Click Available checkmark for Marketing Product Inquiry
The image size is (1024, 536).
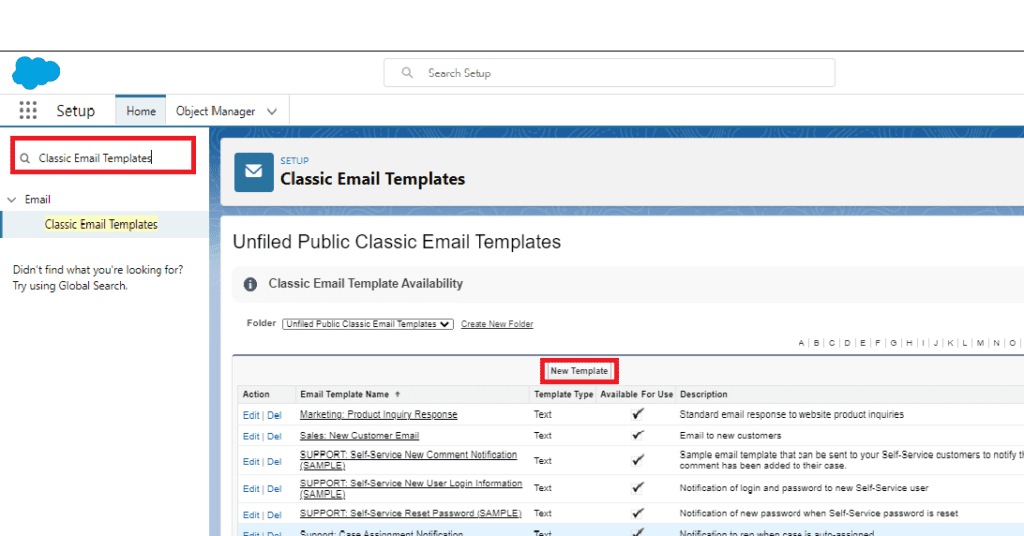click(637, 414)
